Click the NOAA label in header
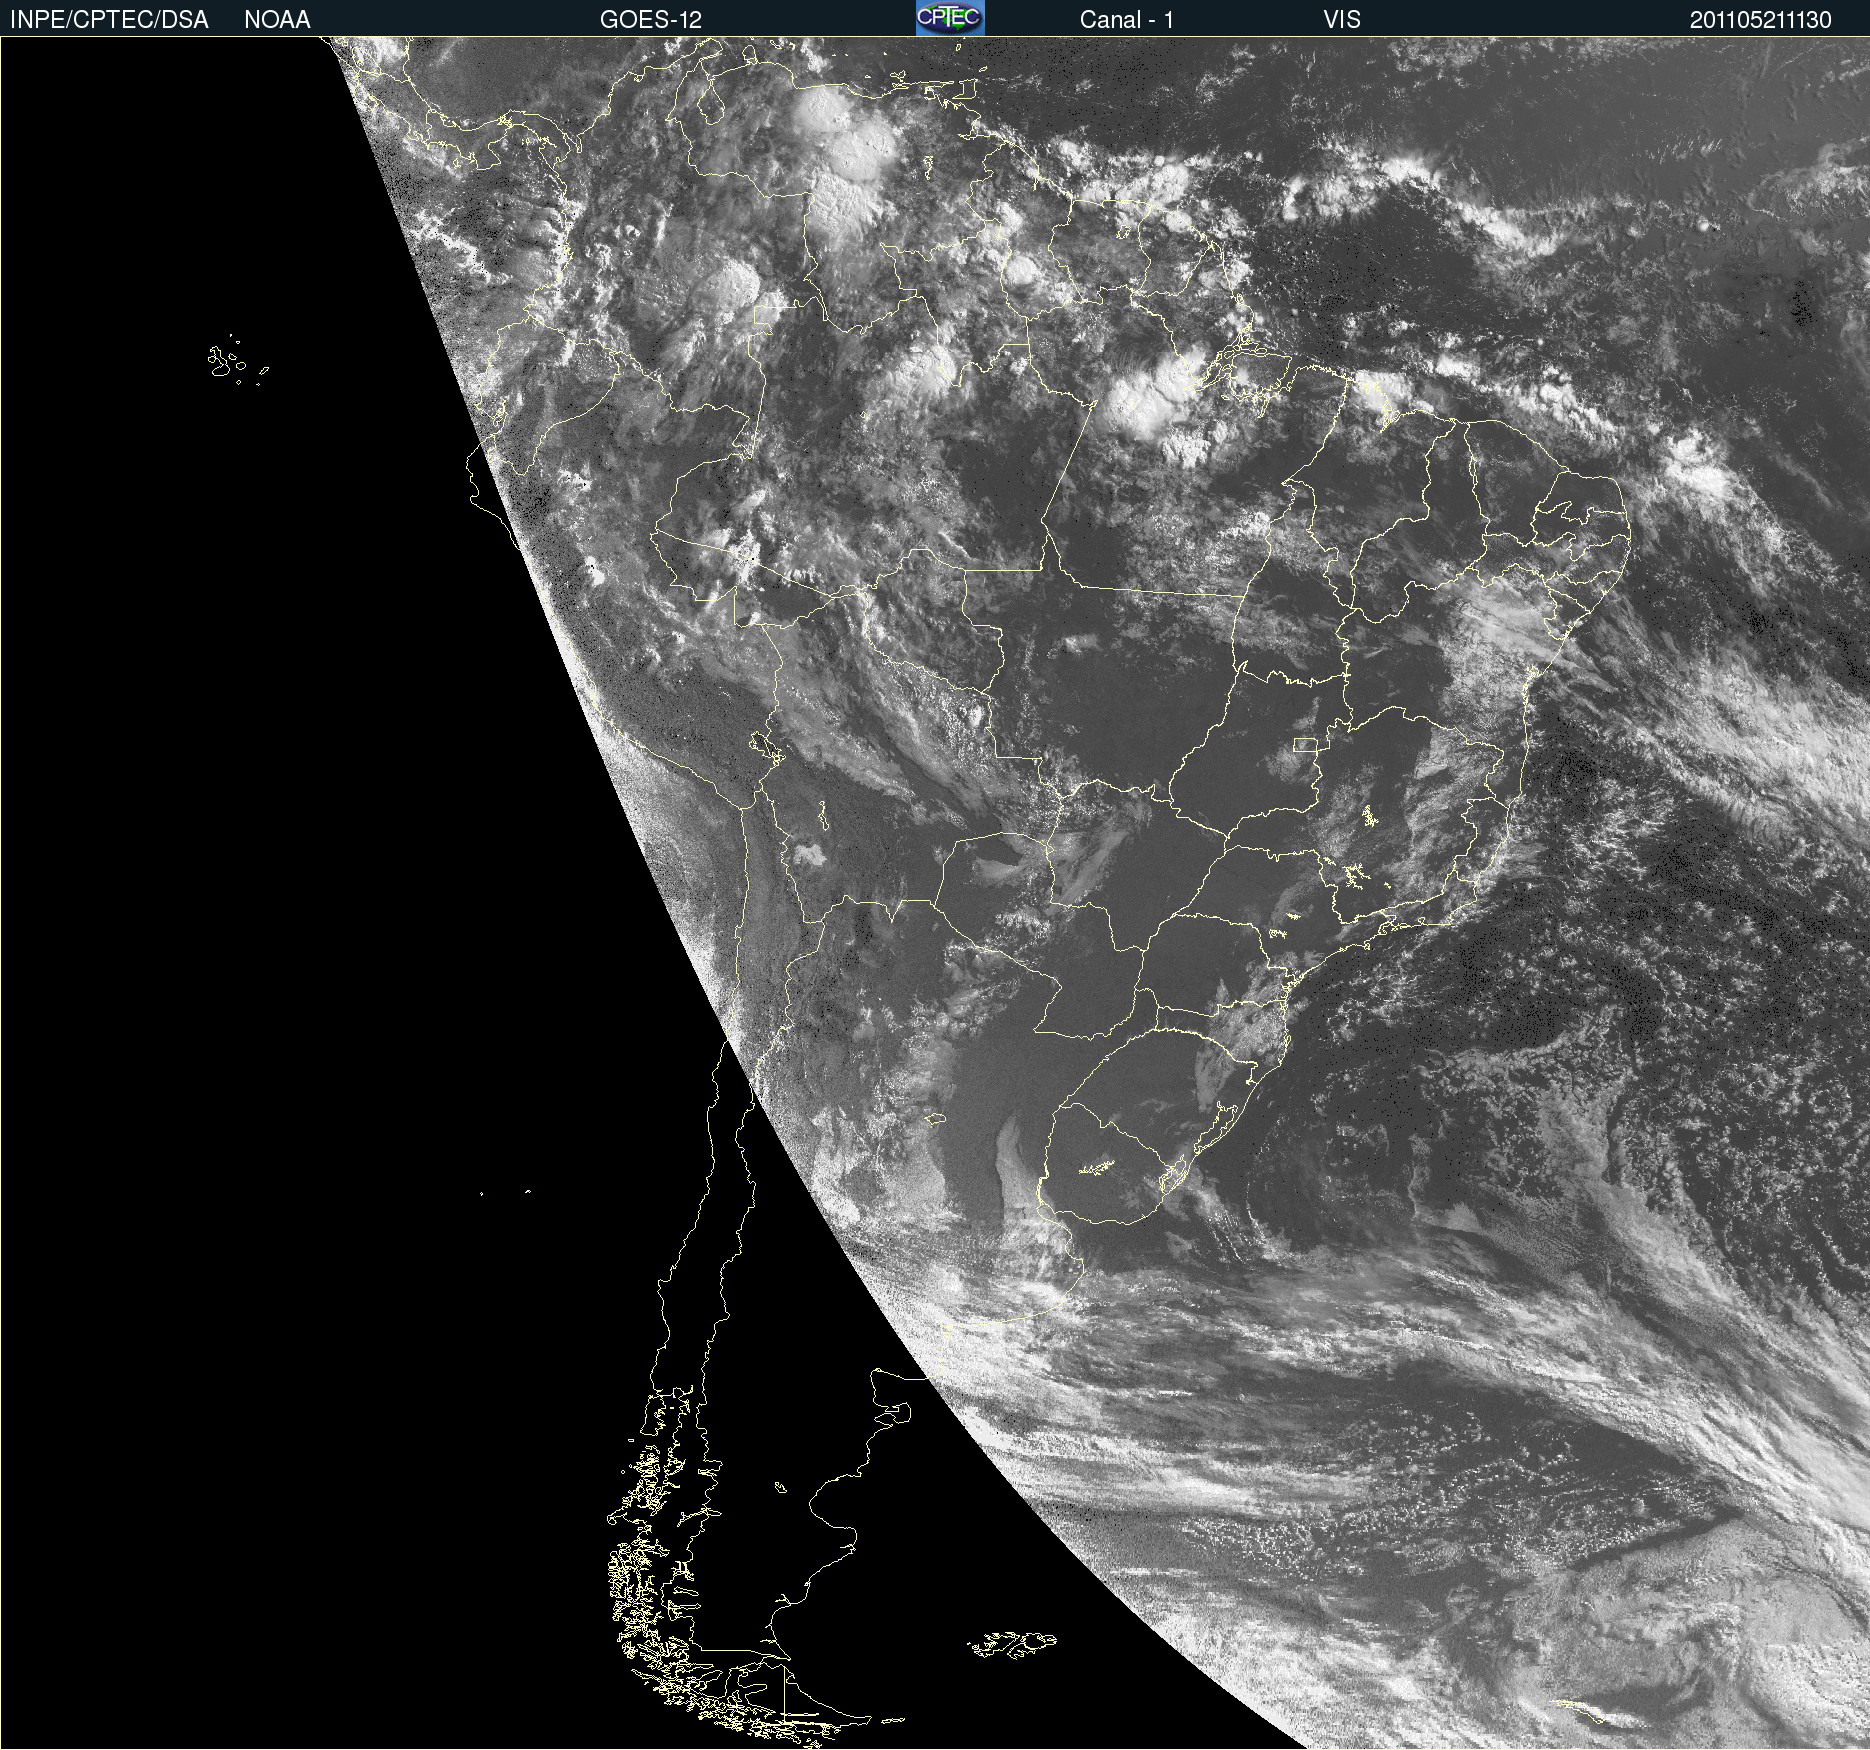 [277, 20]
